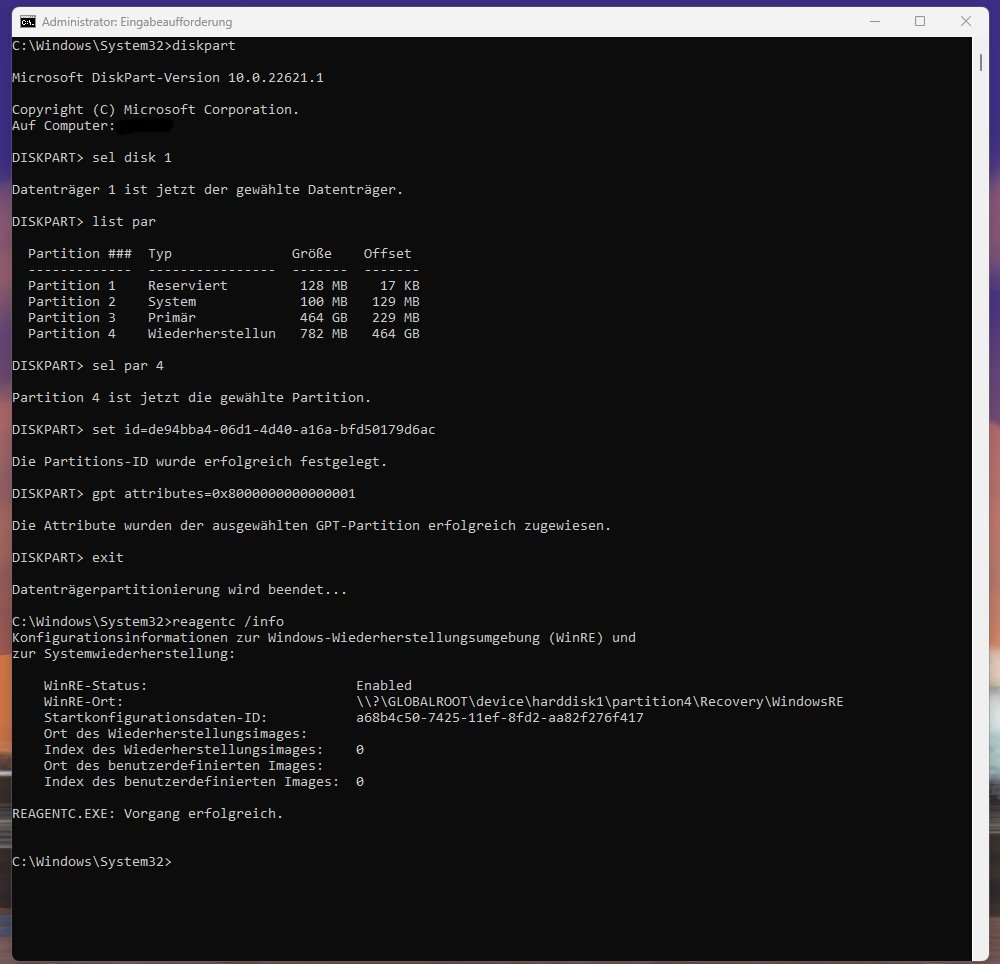Click the 'set id=de94bba4-06d1-4d40-a16a-bfd50179d6ac' command
This screenshot has height=964, width=1000.
click(264, 430)
